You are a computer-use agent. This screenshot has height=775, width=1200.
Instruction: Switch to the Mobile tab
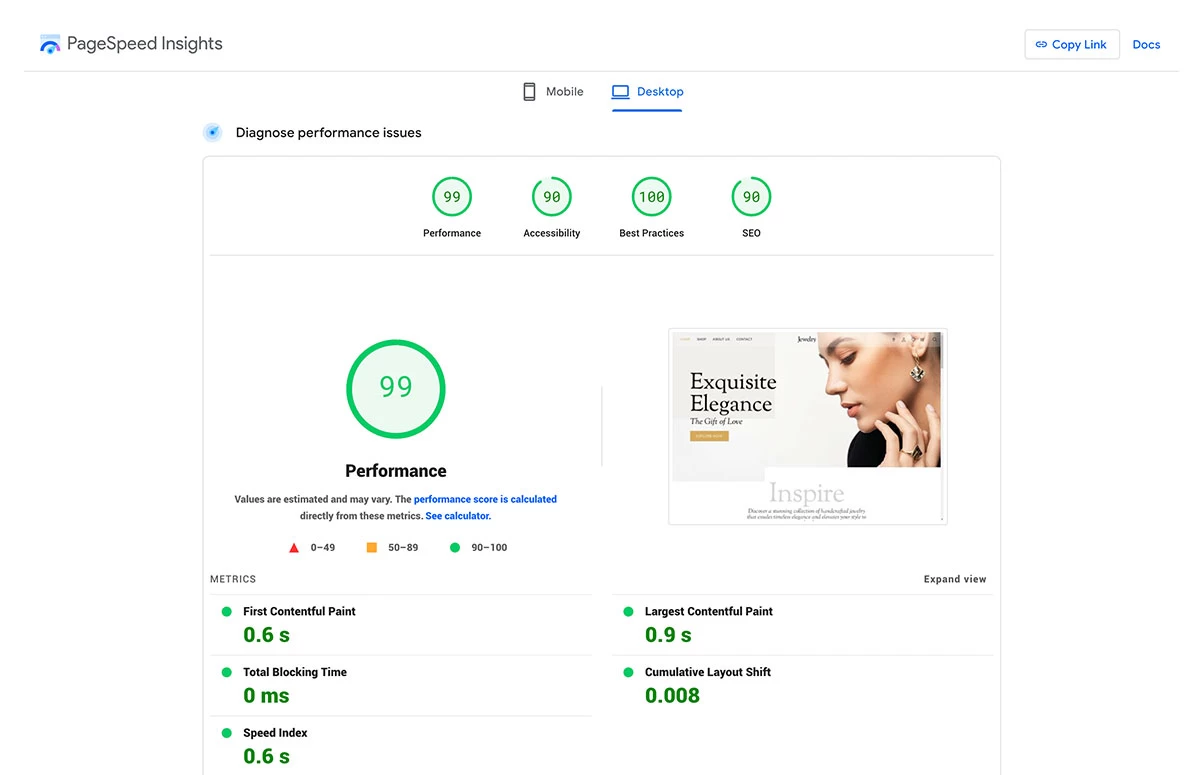point(553,91)
